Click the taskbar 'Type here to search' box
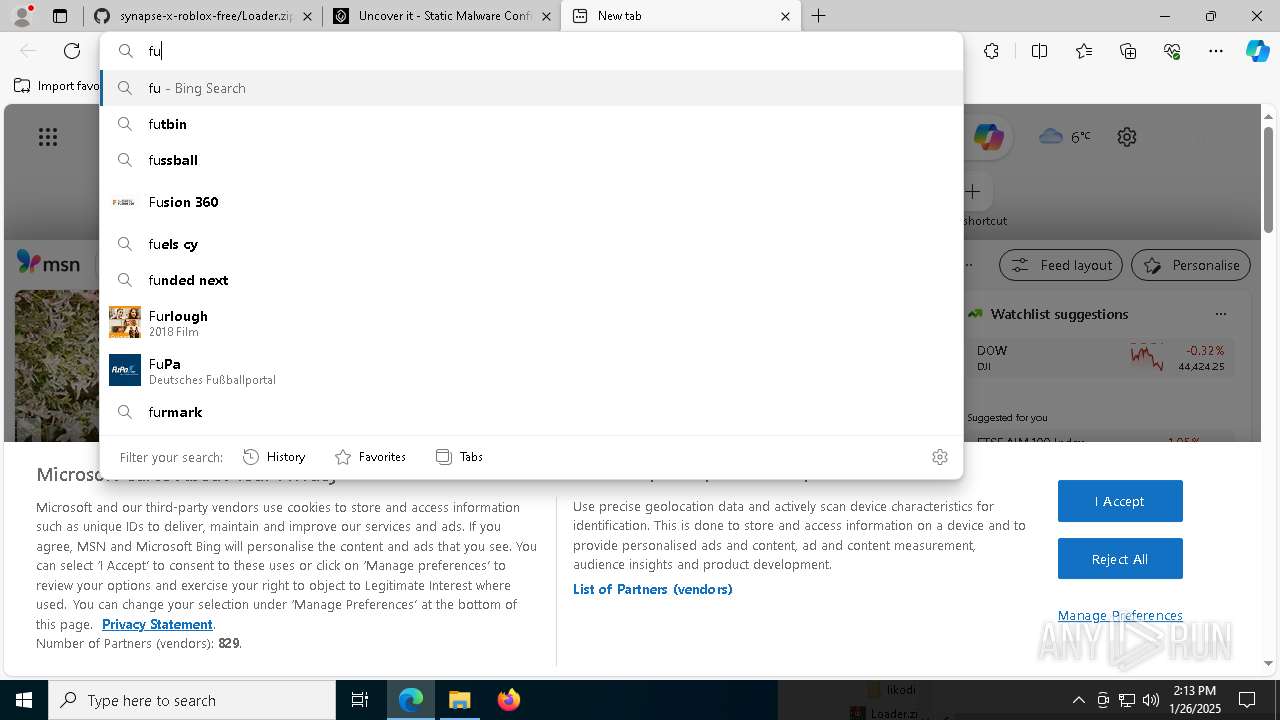The height and width of the screenshot is (720, 1280). (192, 700)
